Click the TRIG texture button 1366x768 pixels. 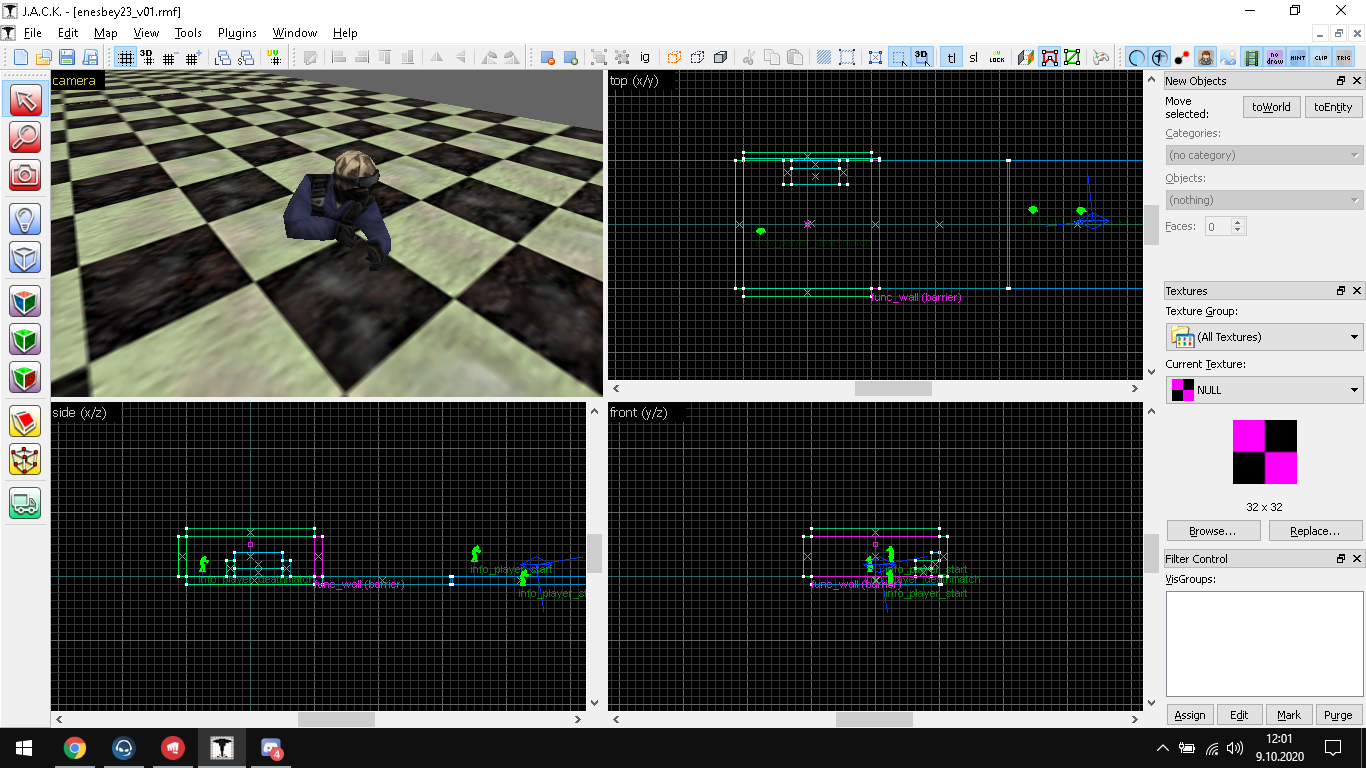(1344, 57)
